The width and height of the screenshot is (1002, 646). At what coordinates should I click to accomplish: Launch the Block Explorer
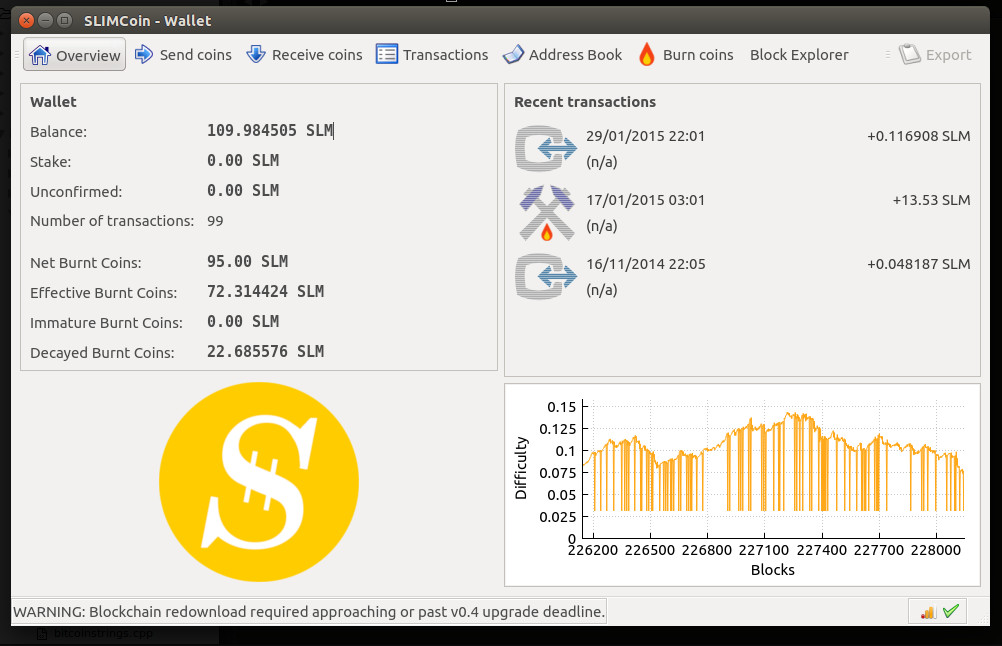pyautogui.click(x=799, y=55)
